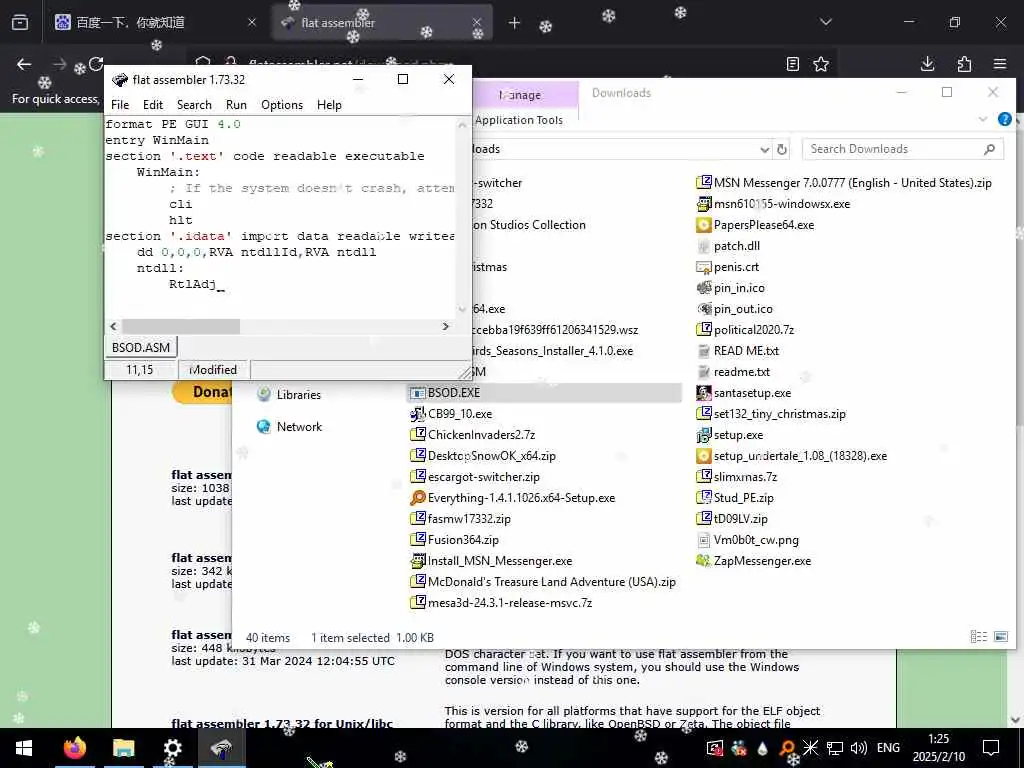Open the File menu in flat assembler
The image size is (1024, 768).
click(x=120, y=104)
